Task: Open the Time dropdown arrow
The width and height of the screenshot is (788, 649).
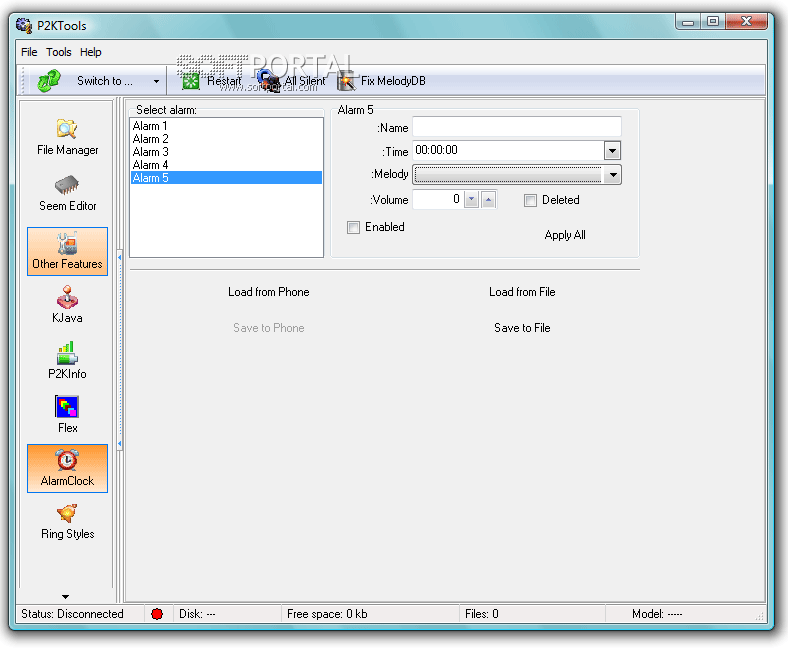Action: [x=612, y=151]
